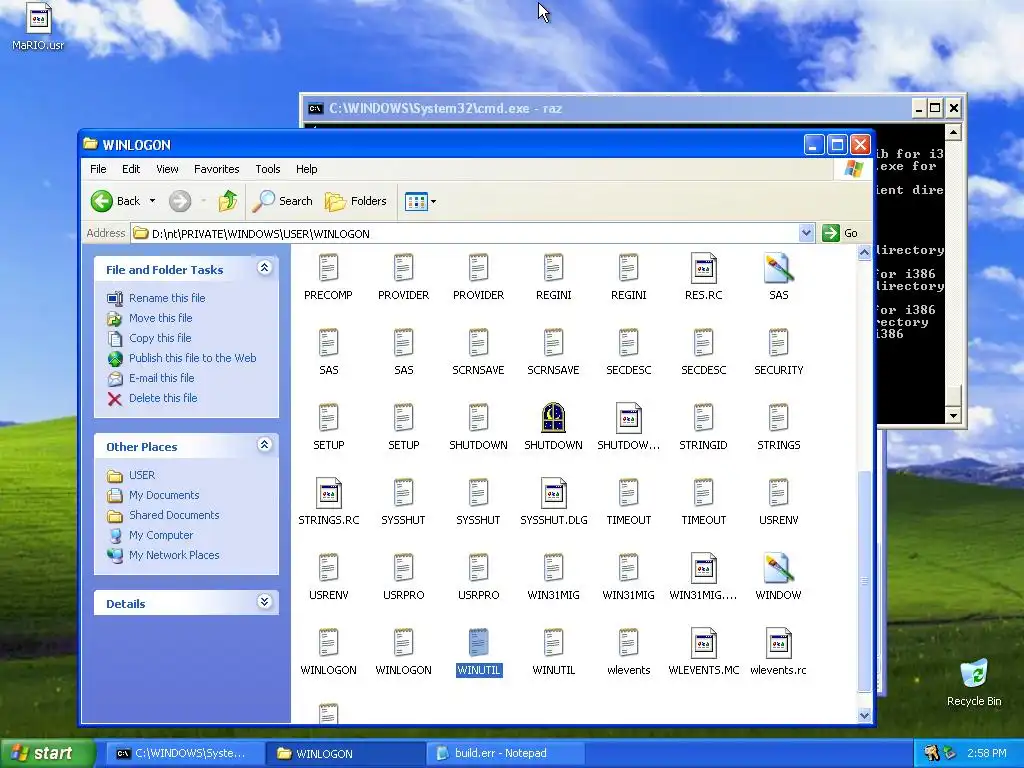Click file list scroll up arrow

click(x=864, y=253)
